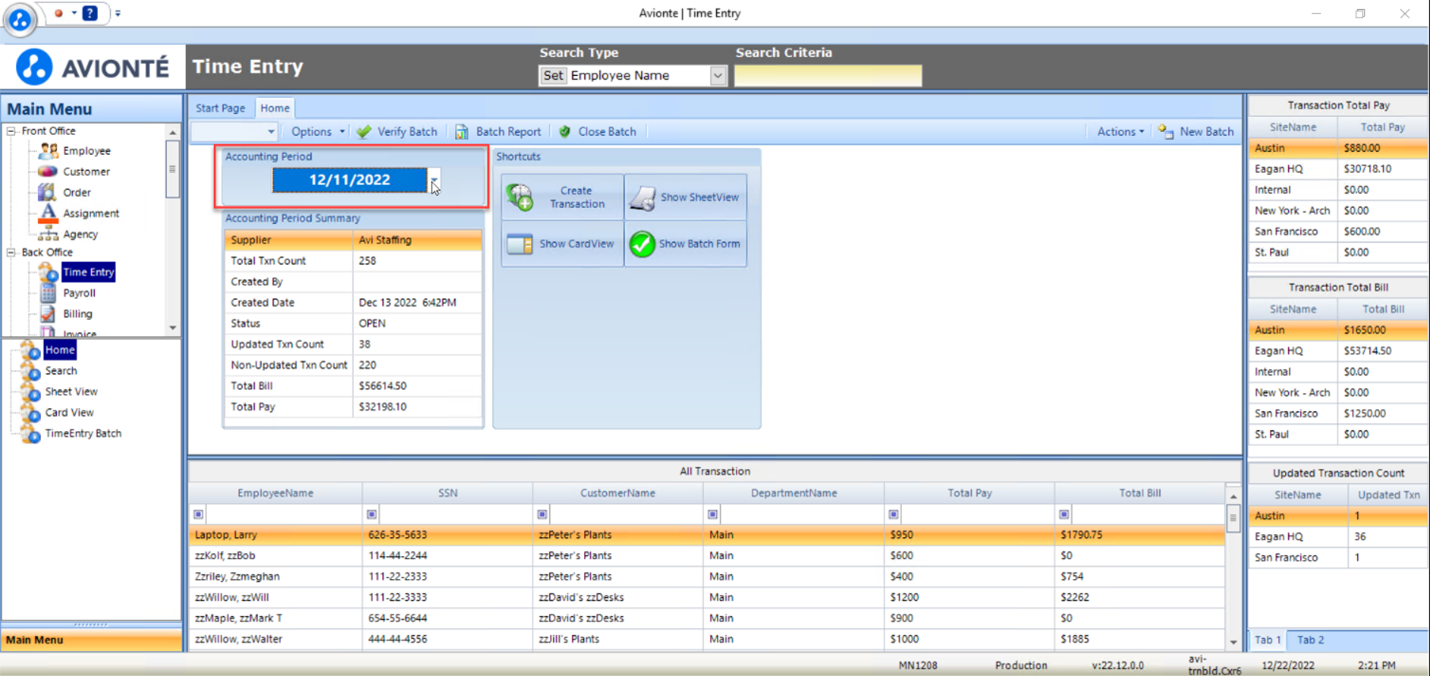Screen dimensions: 1430x676
Task: Open the EmployeeName column filter icon
Action: 199,515
